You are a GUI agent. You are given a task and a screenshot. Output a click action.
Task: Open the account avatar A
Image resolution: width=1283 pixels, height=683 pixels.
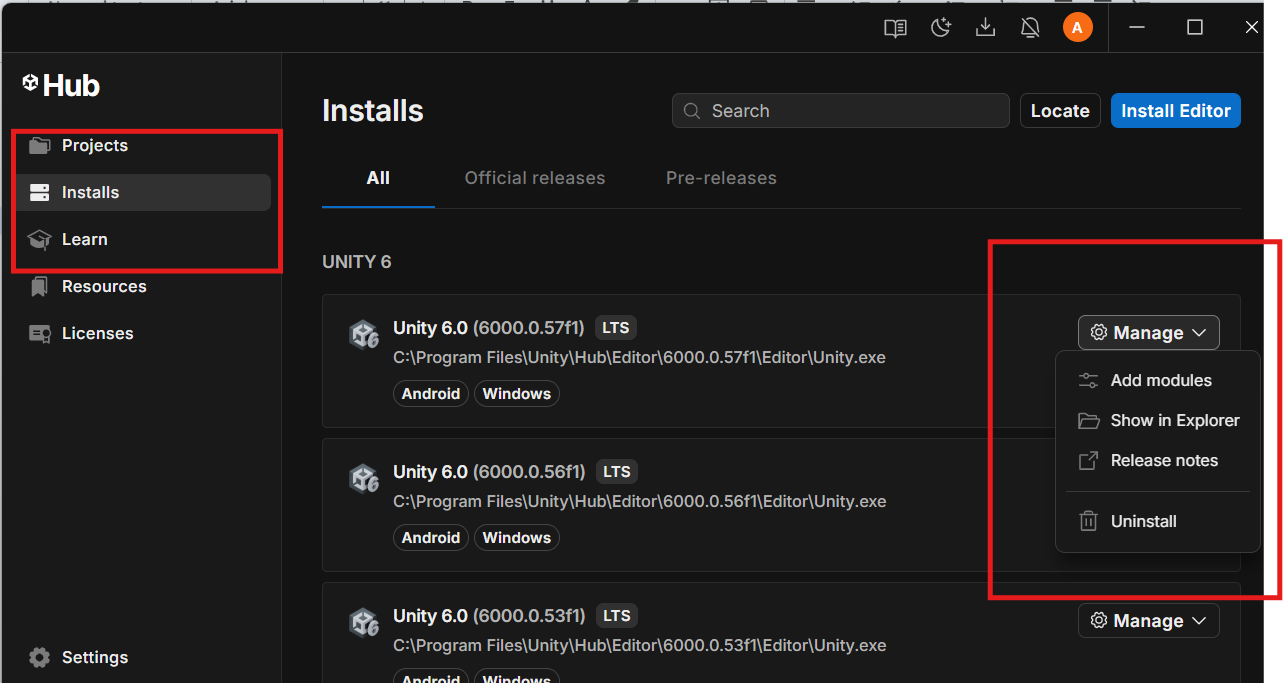tap(1077, 28)
